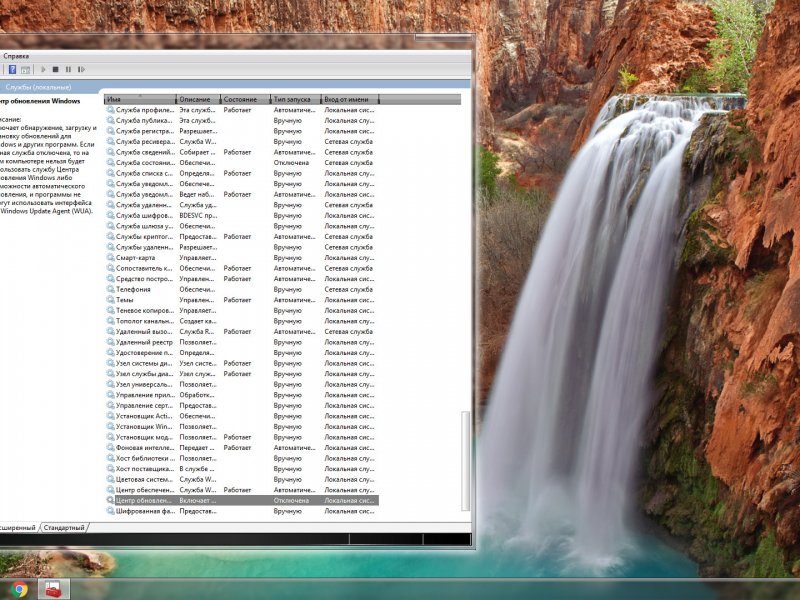Viewport: 800px width, 600px height.
Task: Select the Установщик мод... service row
Action: [242, 437]
